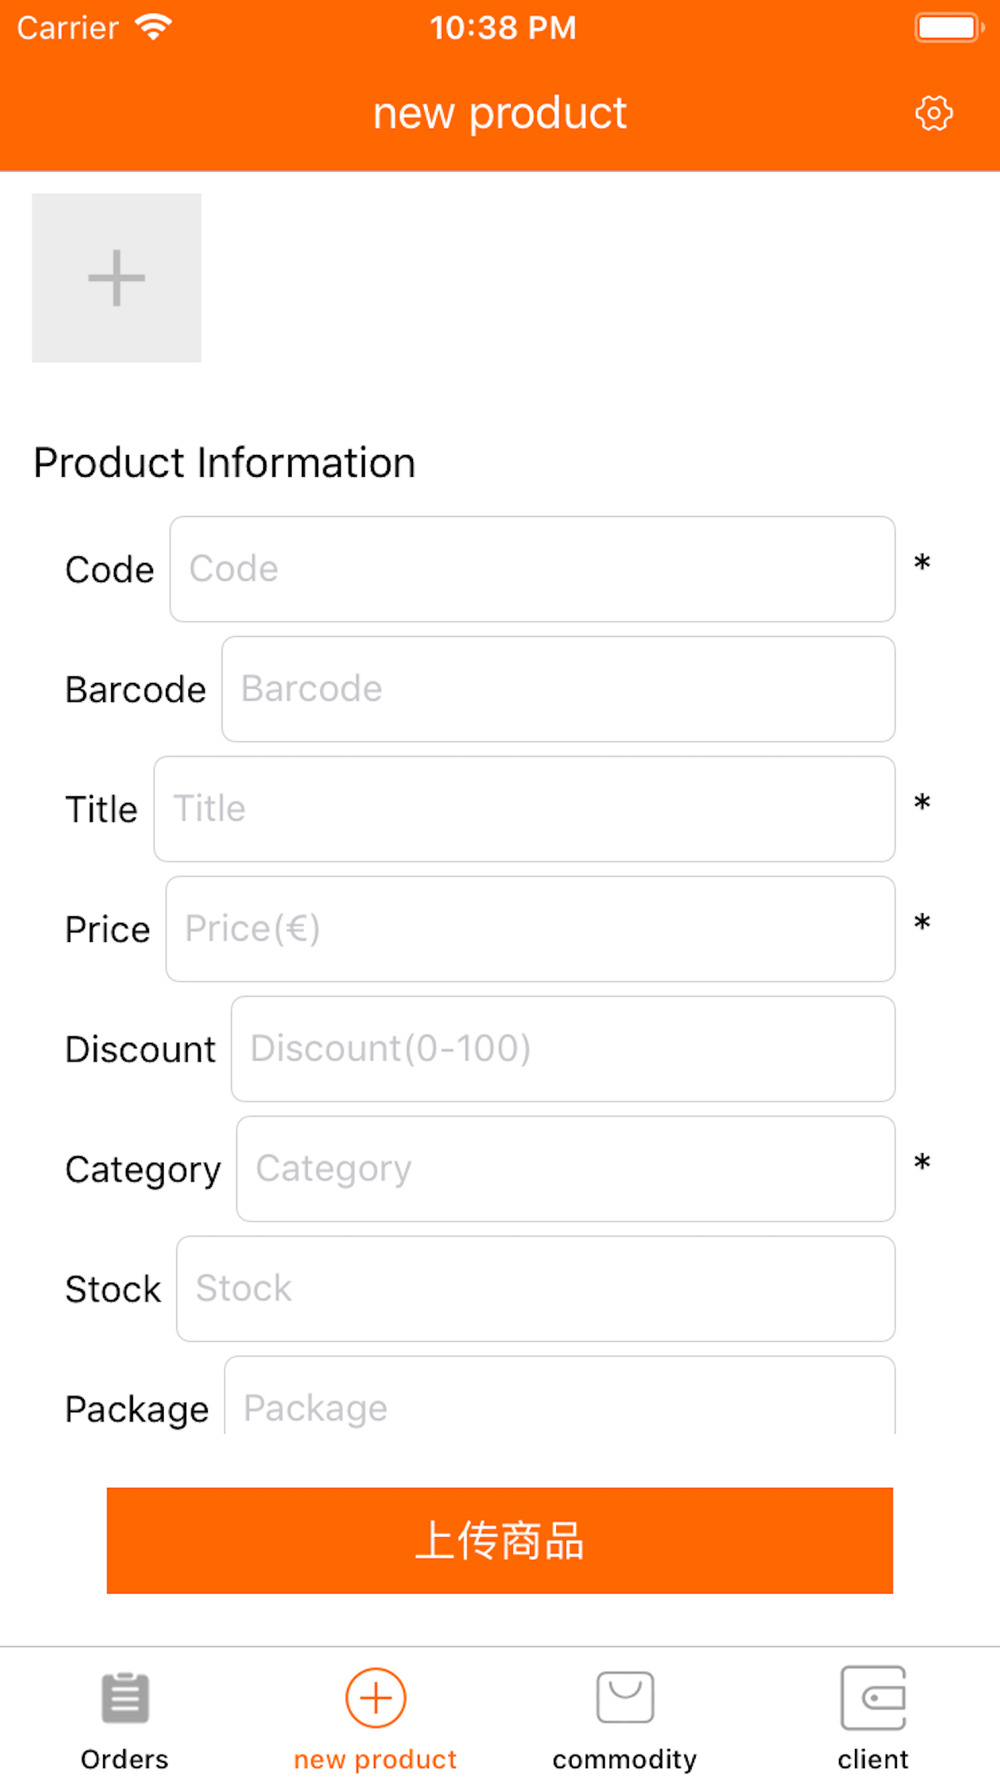Switch to the client tab label
This screenshot has height=1778, width=1000.
coord(873,1759)
